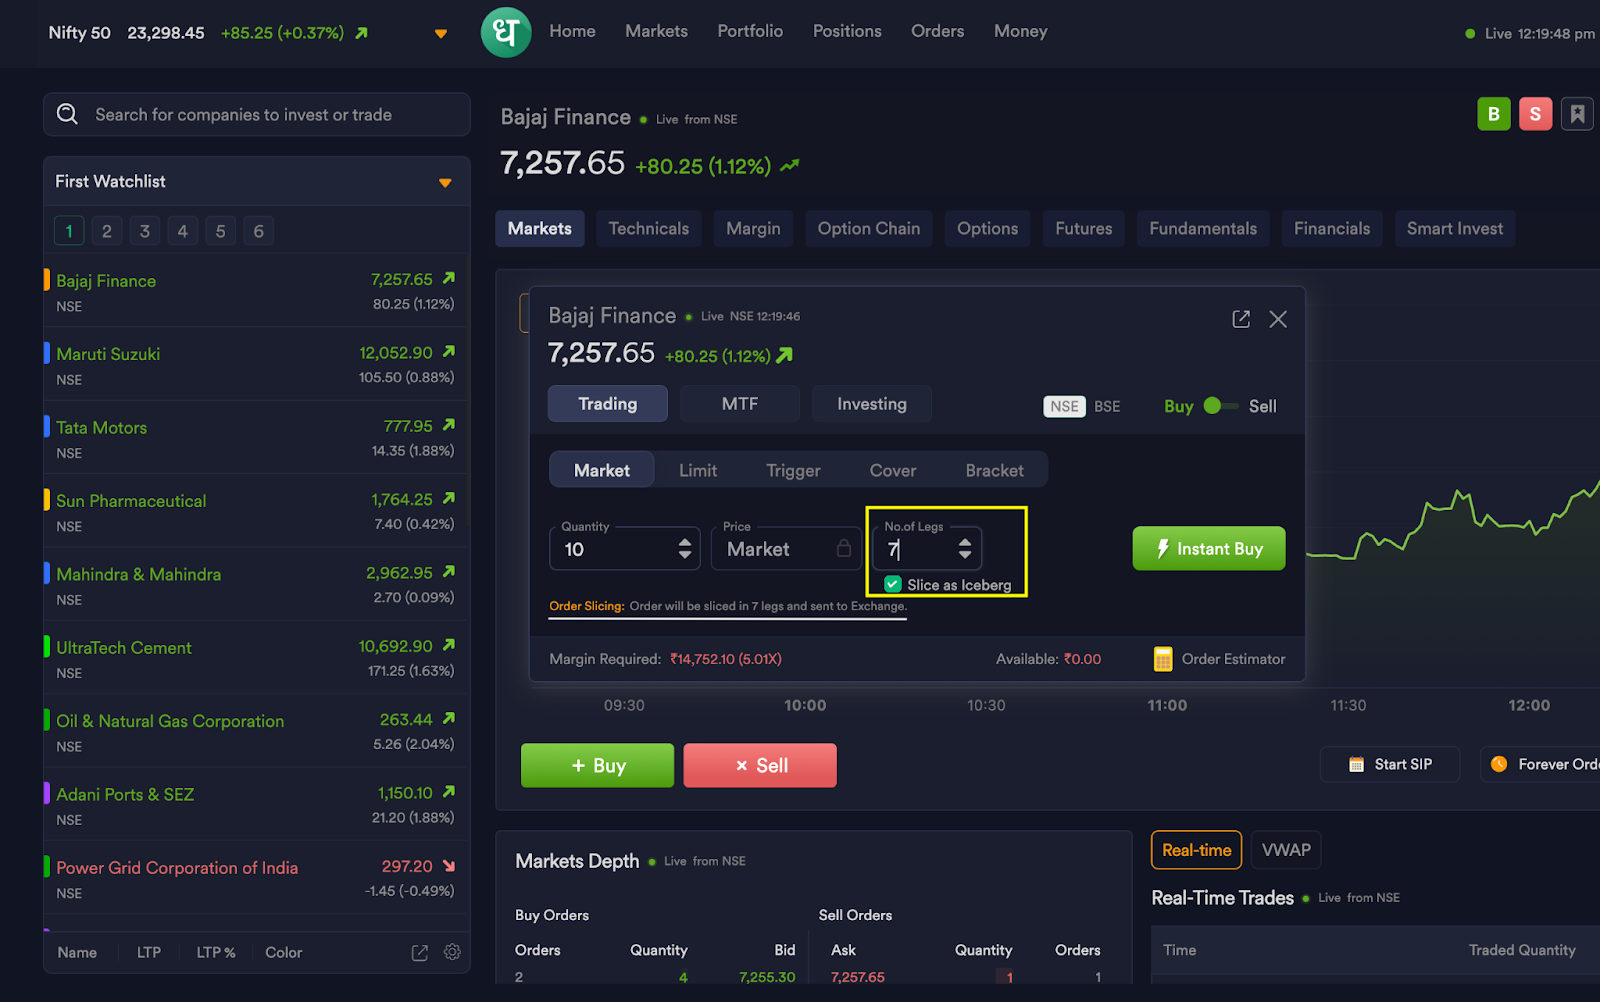Click the Start SIP calendar icon
This screenshot has width=1600, height=1002.
[1356, 764]
